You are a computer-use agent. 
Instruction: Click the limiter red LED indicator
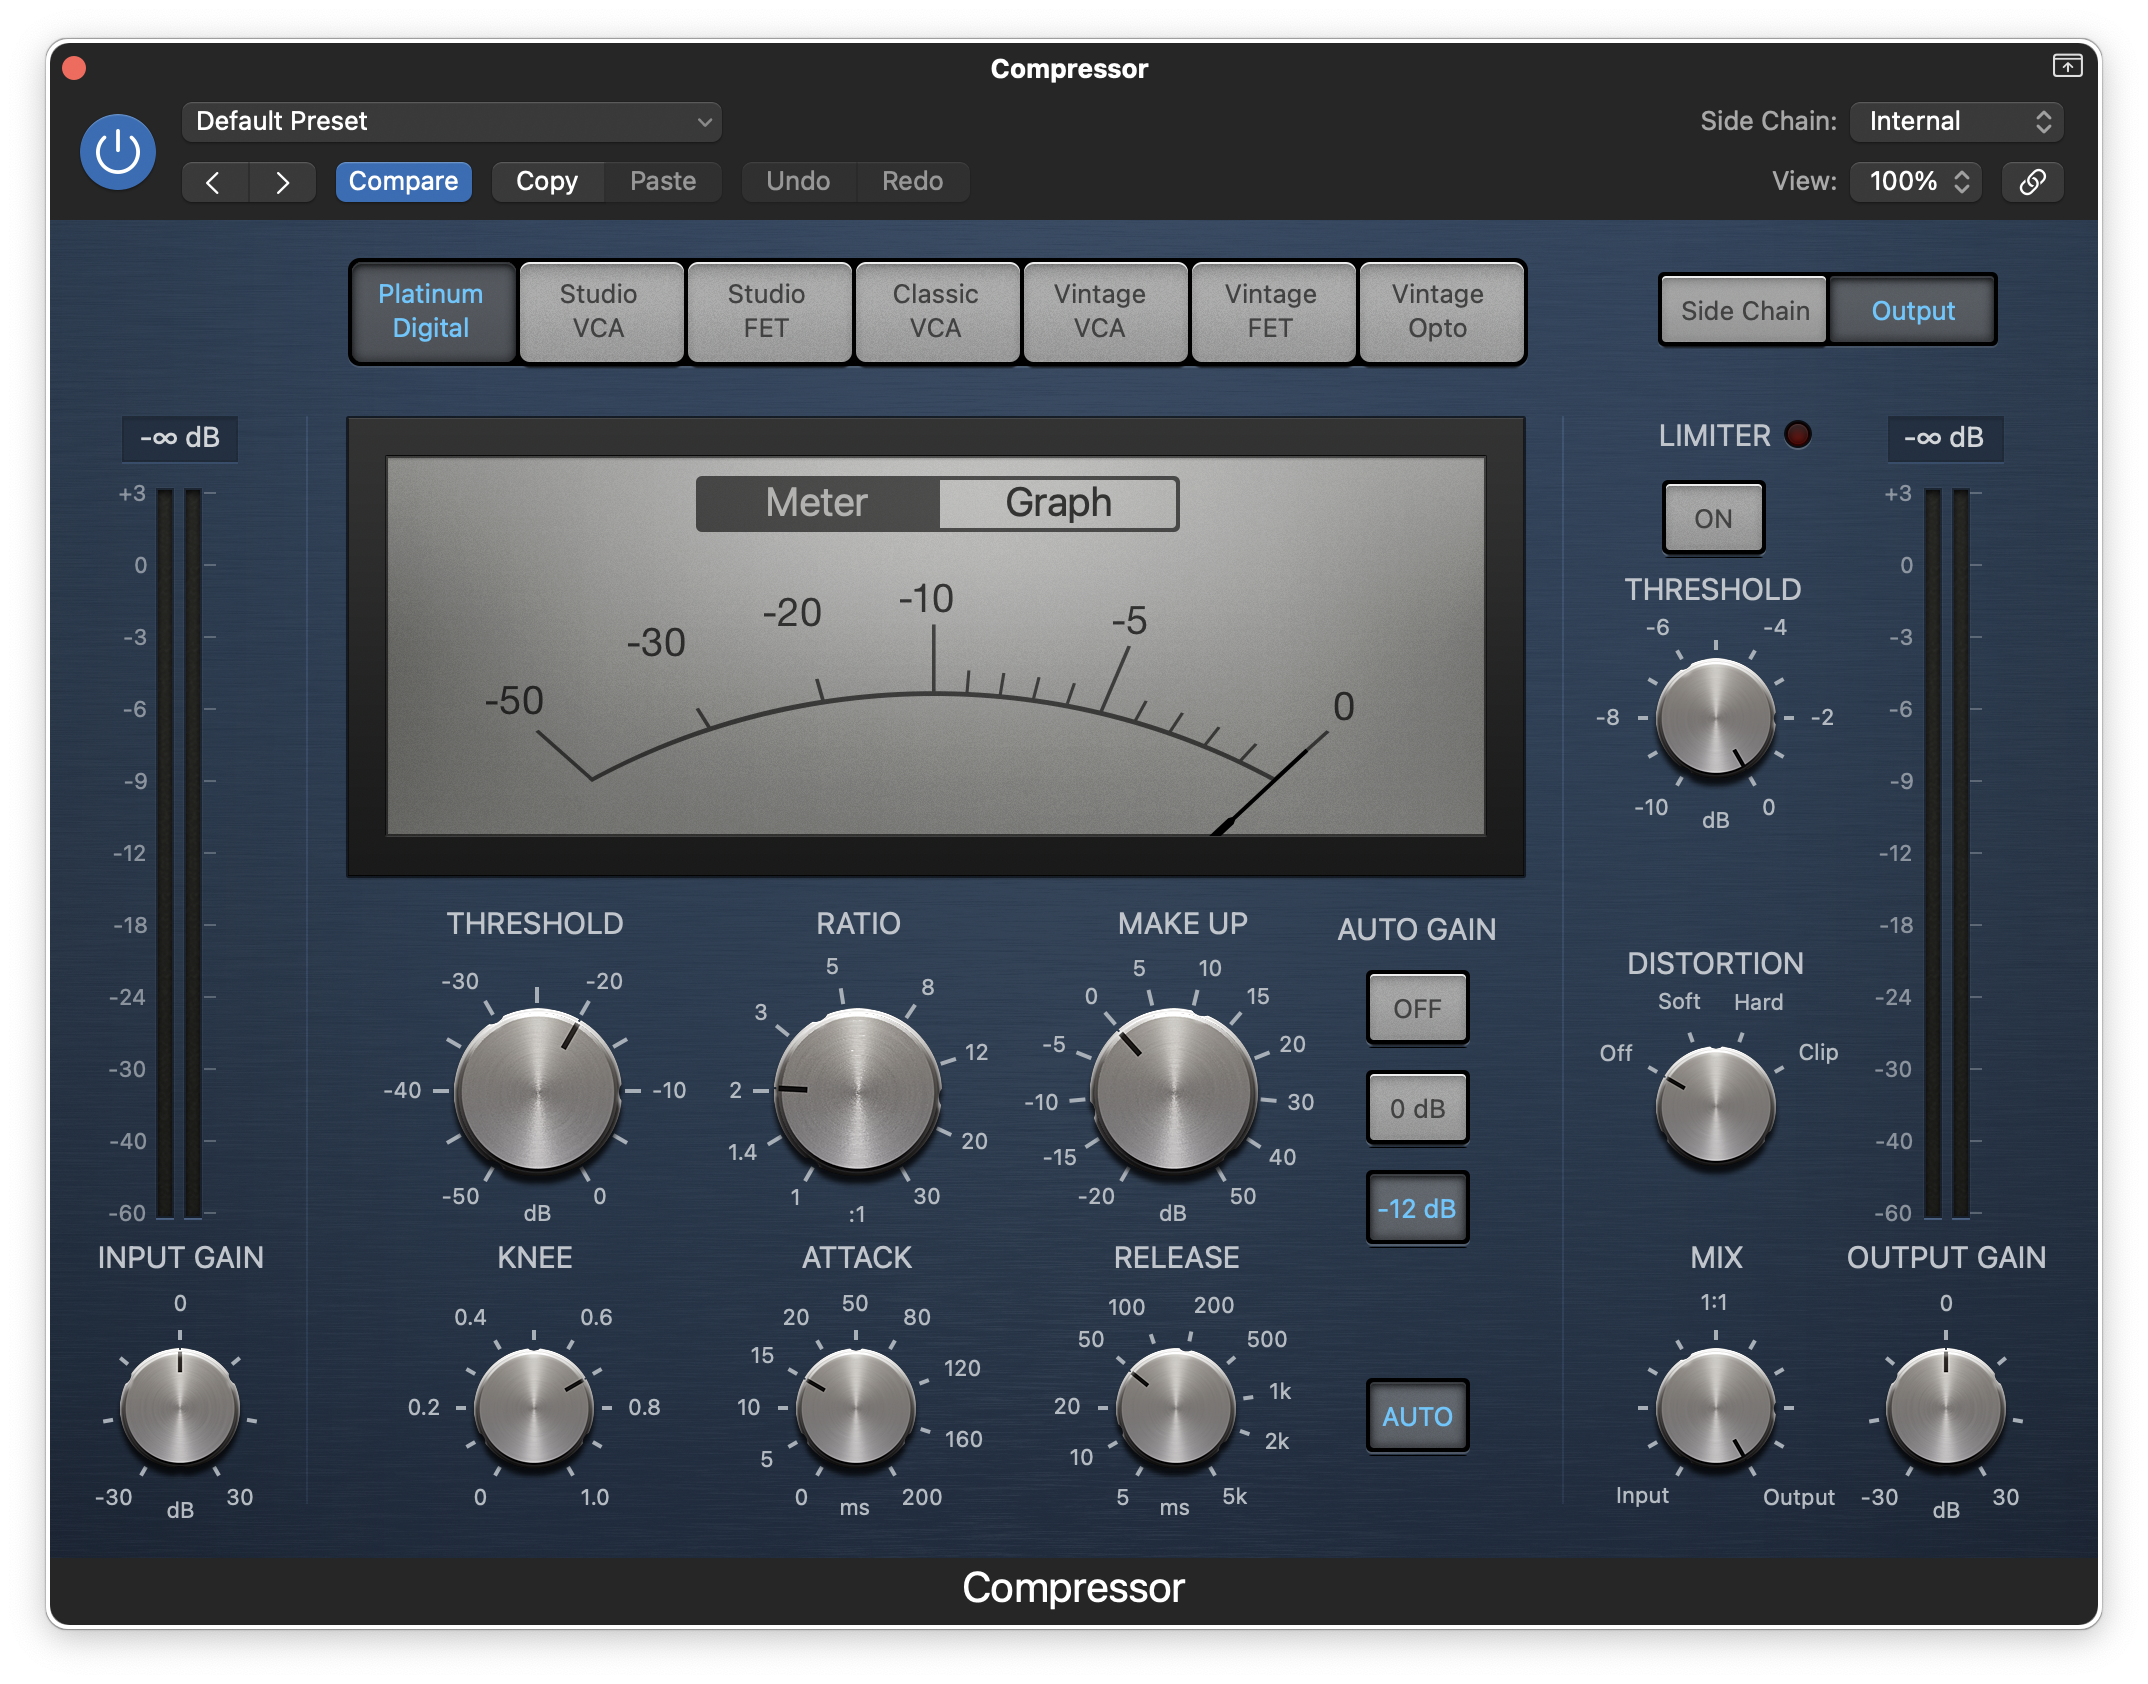pos(1798,435)
